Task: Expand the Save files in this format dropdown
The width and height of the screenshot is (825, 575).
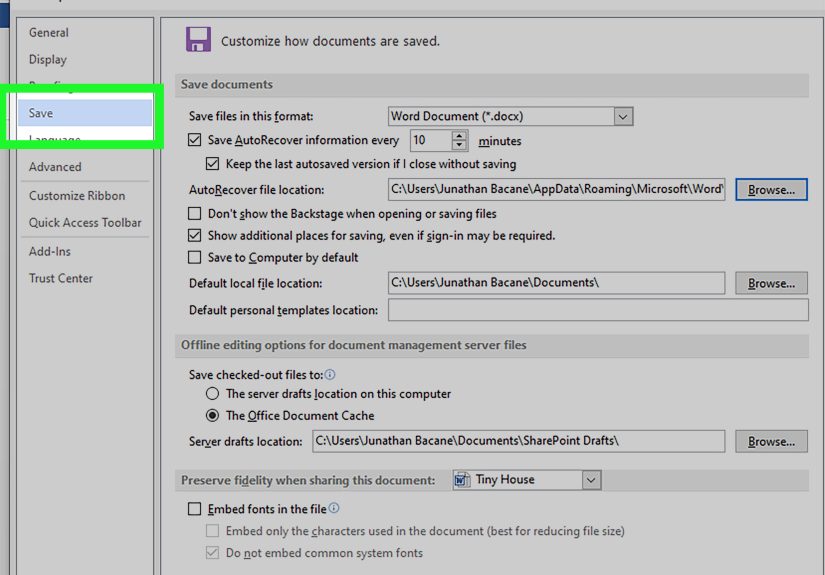Action: coord(623,116)
